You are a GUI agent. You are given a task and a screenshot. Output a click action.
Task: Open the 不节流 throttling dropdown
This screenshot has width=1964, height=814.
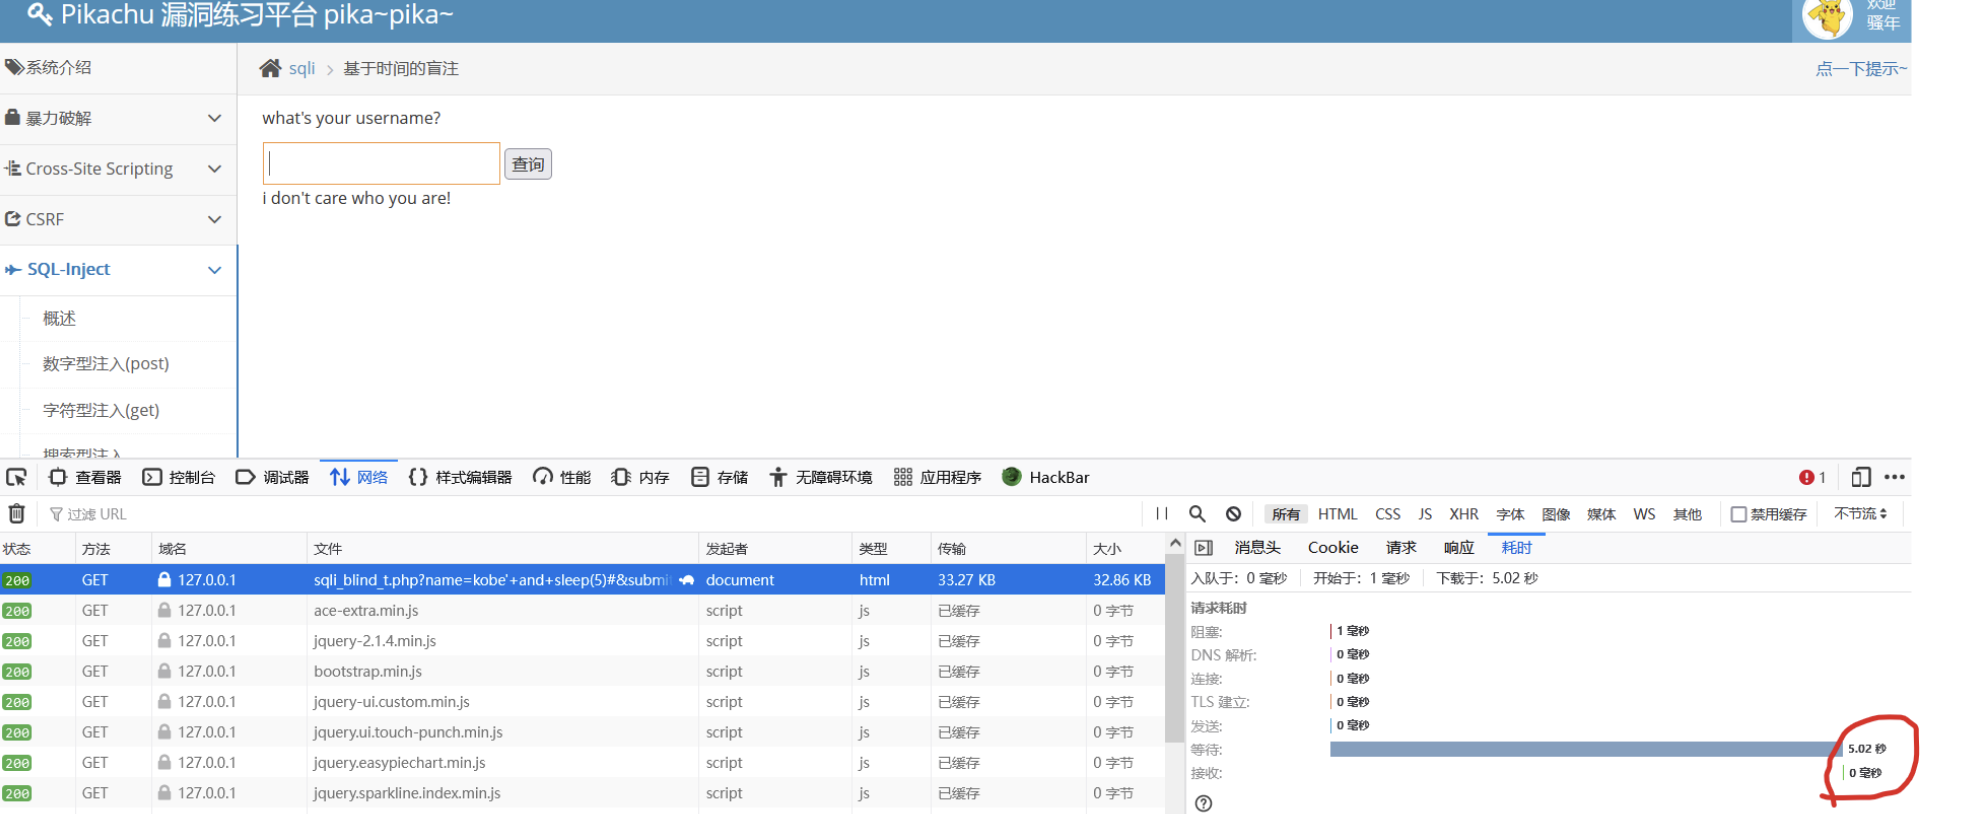pos(1860,514)
